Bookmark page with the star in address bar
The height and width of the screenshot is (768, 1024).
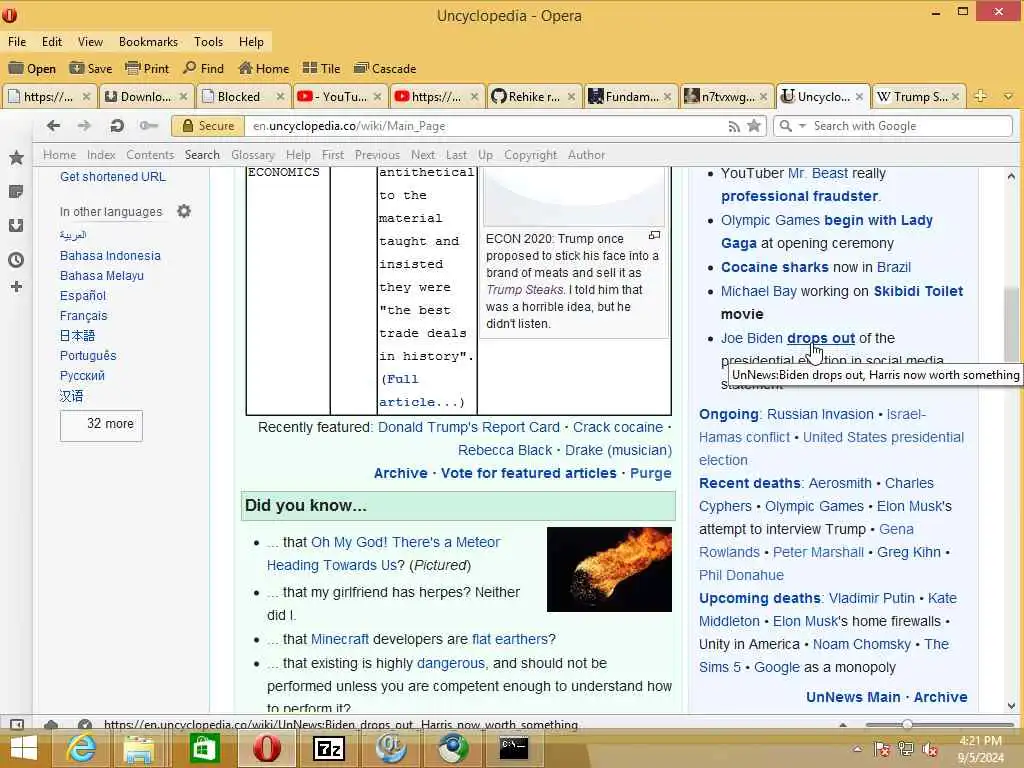[754, 126]
